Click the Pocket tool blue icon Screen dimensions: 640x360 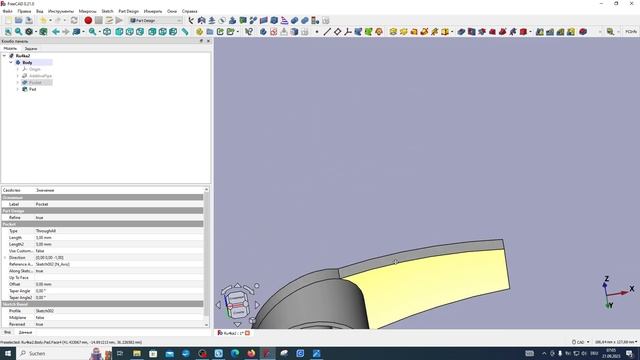click(x=461, y=31)
